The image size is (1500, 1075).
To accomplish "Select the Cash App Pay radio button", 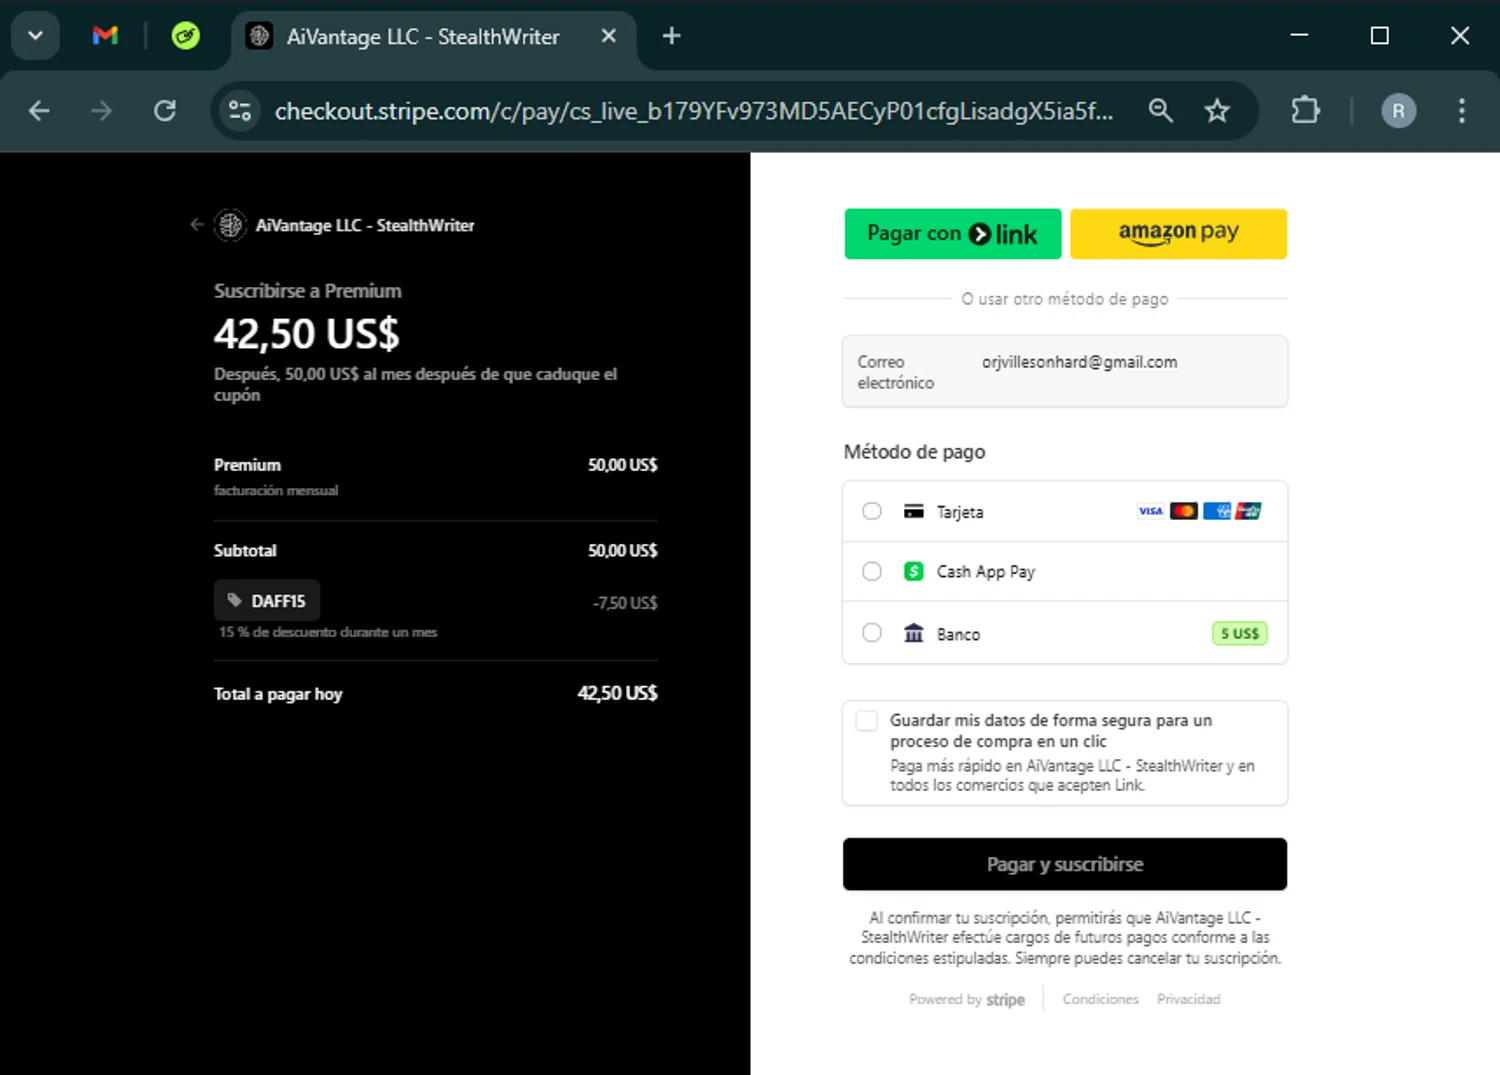I will pos(872,571).
